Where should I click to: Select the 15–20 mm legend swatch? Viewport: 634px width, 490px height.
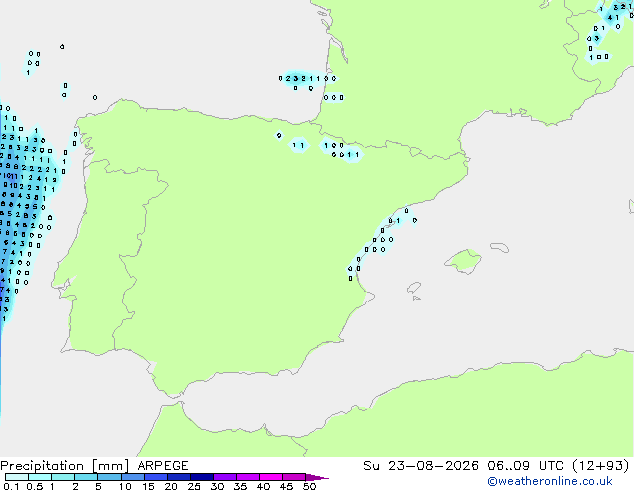[x=155, y=477]
